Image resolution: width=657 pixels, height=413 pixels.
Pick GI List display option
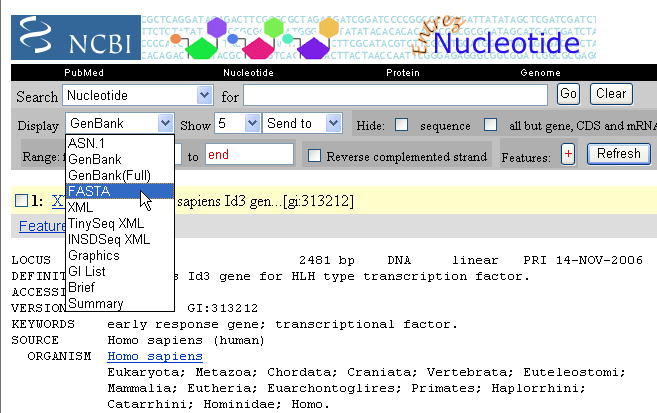coord(119,271)
